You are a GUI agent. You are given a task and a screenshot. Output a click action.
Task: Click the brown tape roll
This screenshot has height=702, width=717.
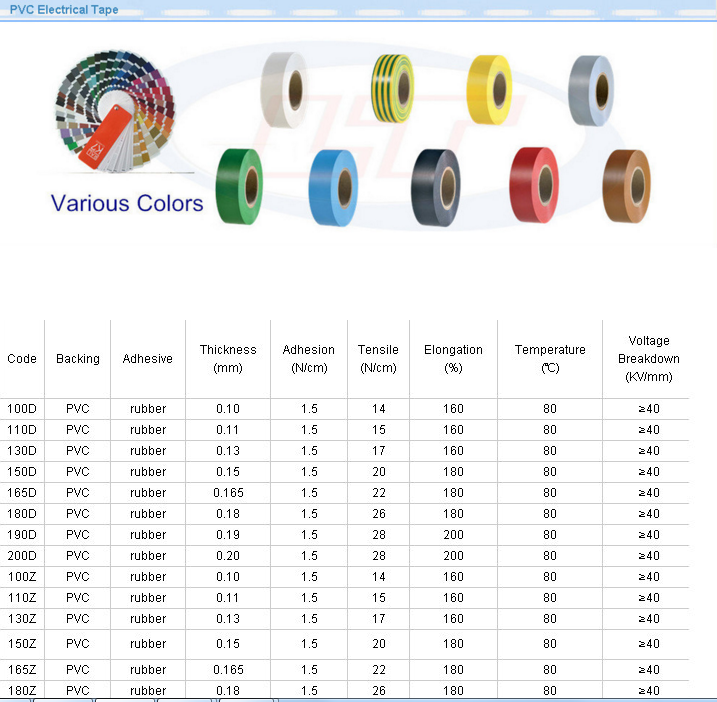point(626,186)
